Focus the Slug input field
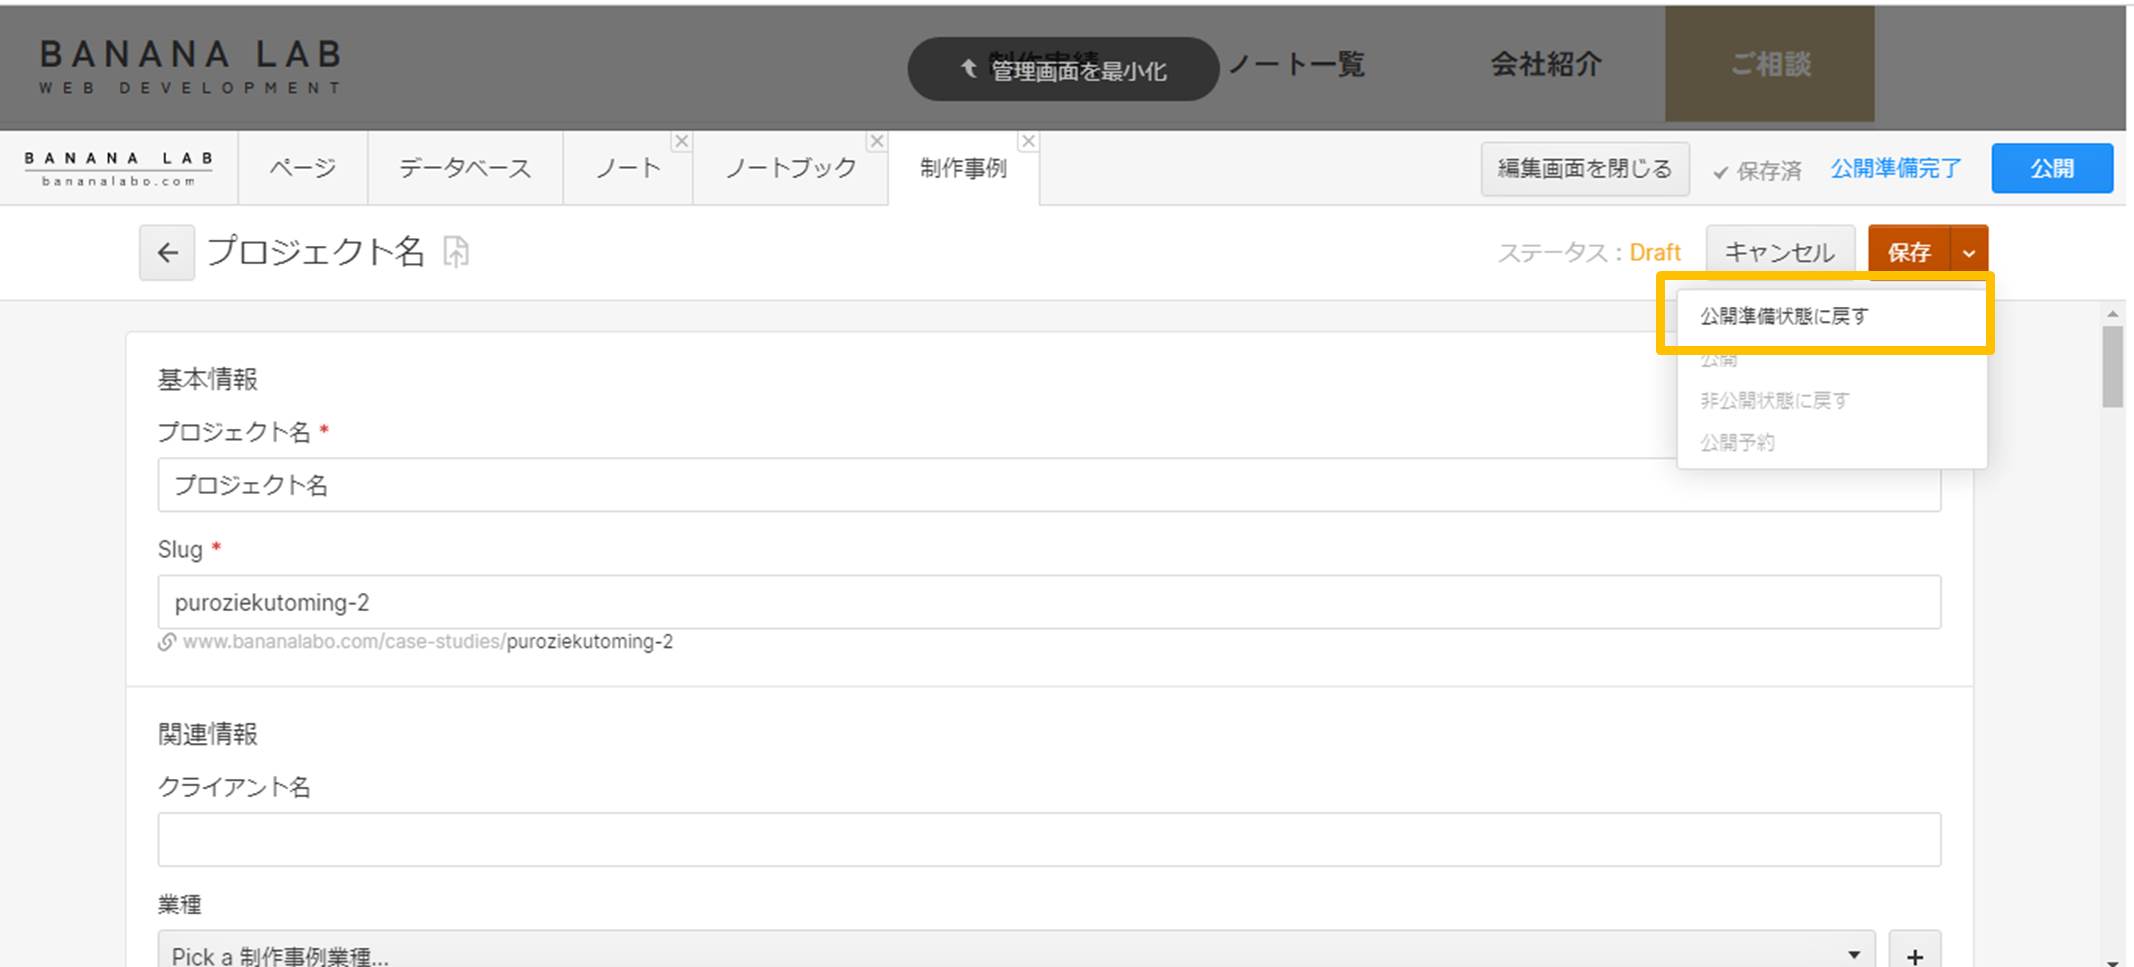The width and height of the screenshot is (2134, 967). tap(1049, 602)
